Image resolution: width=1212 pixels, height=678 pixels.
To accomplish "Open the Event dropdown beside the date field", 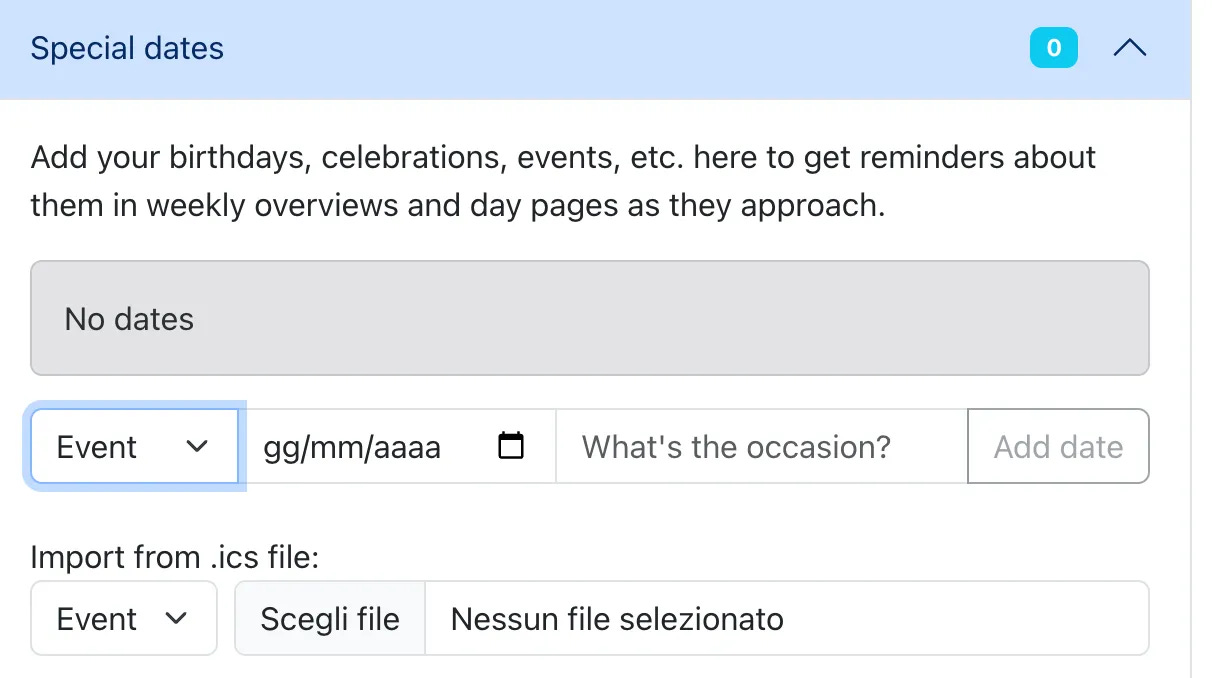I will [134, 446].
